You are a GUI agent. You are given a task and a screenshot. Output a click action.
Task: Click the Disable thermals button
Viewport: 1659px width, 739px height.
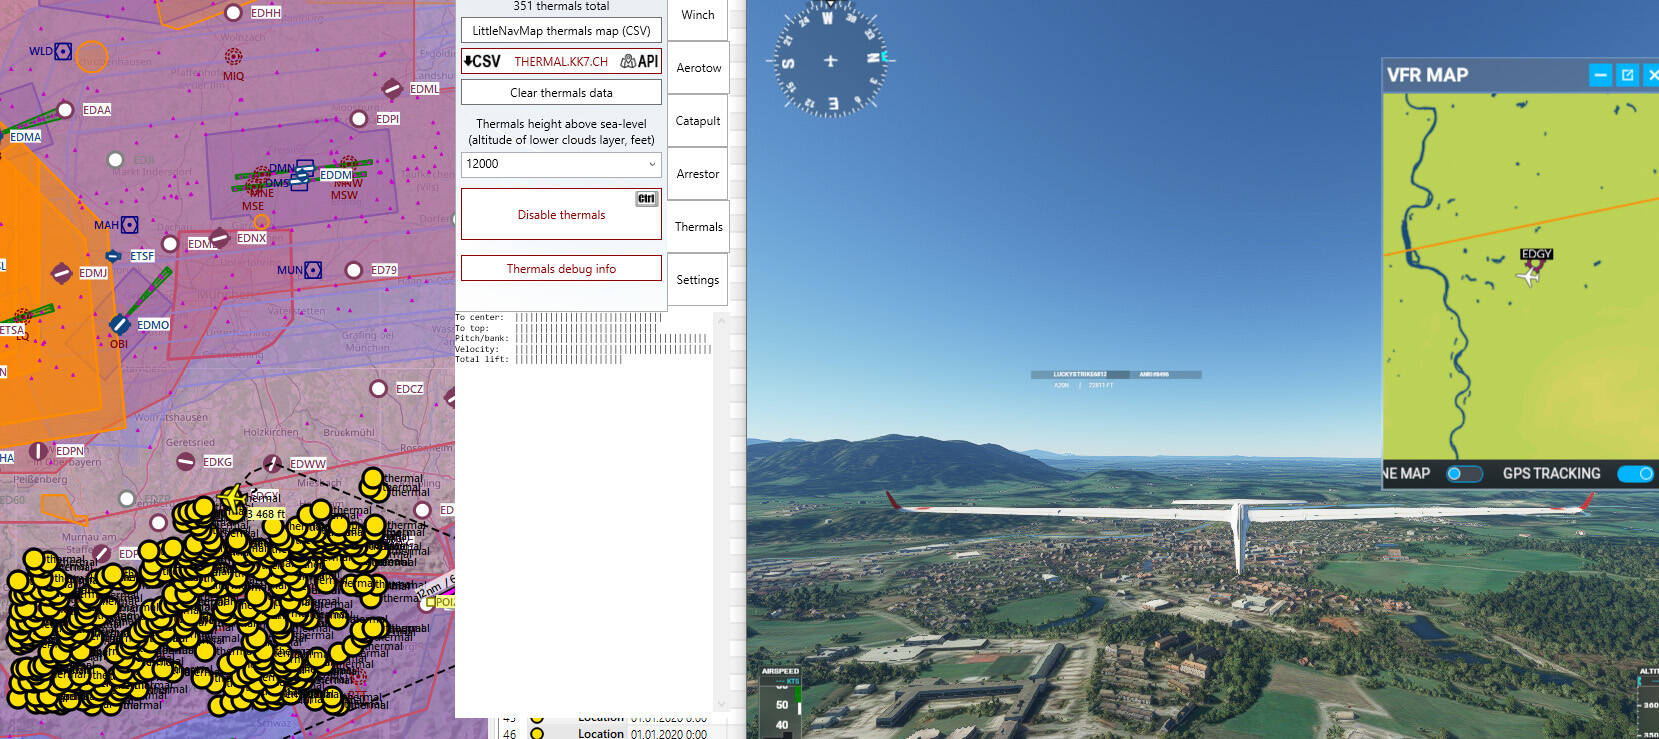[561, 214]
